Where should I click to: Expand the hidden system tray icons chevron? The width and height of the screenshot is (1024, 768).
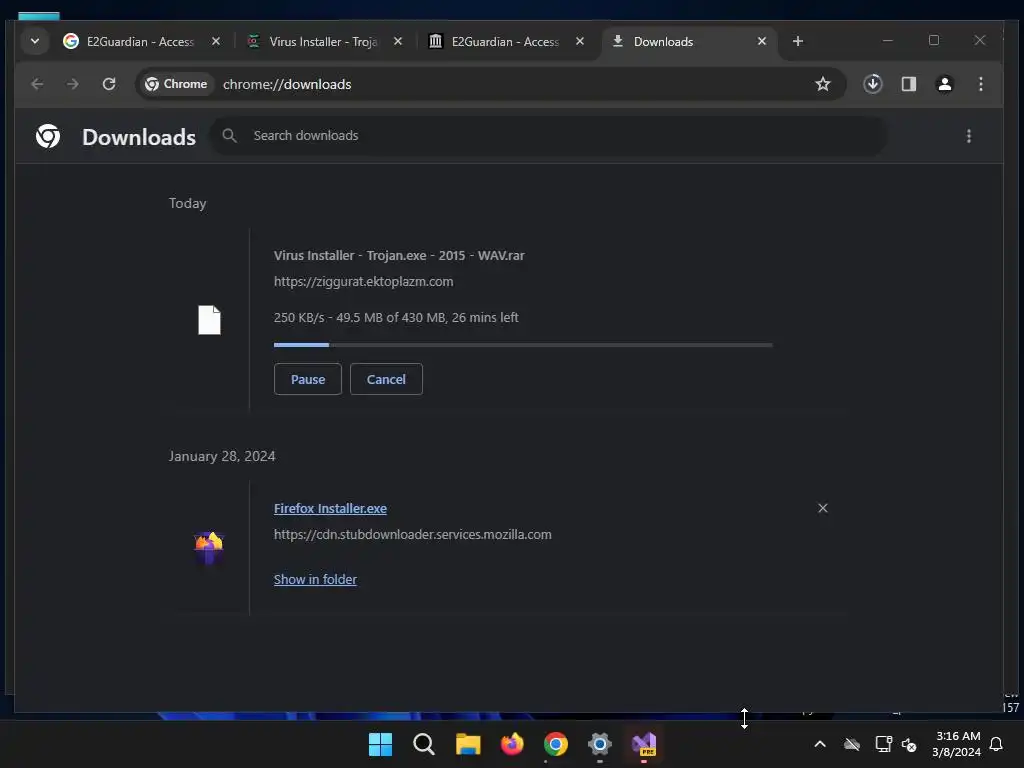820,744
